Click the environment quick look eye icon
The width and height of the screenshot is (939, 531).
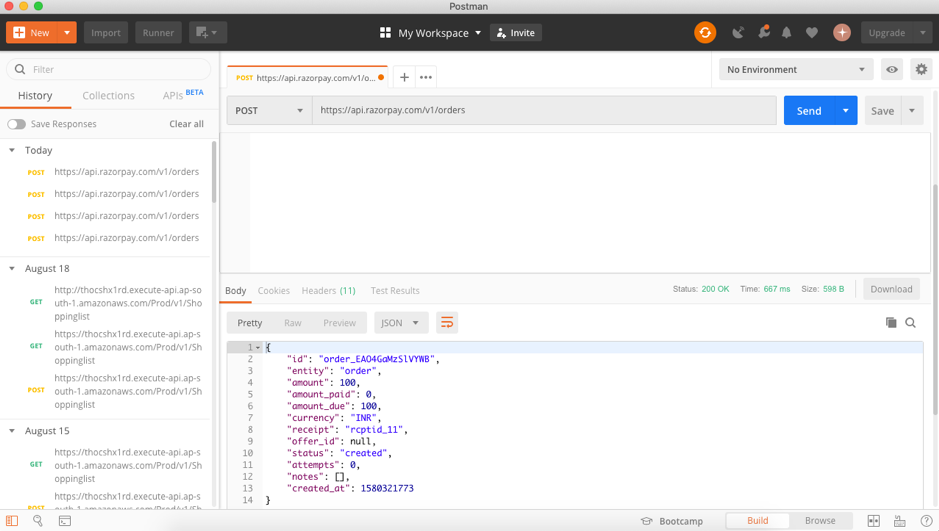pyautogui.click(x=892, y=70)
